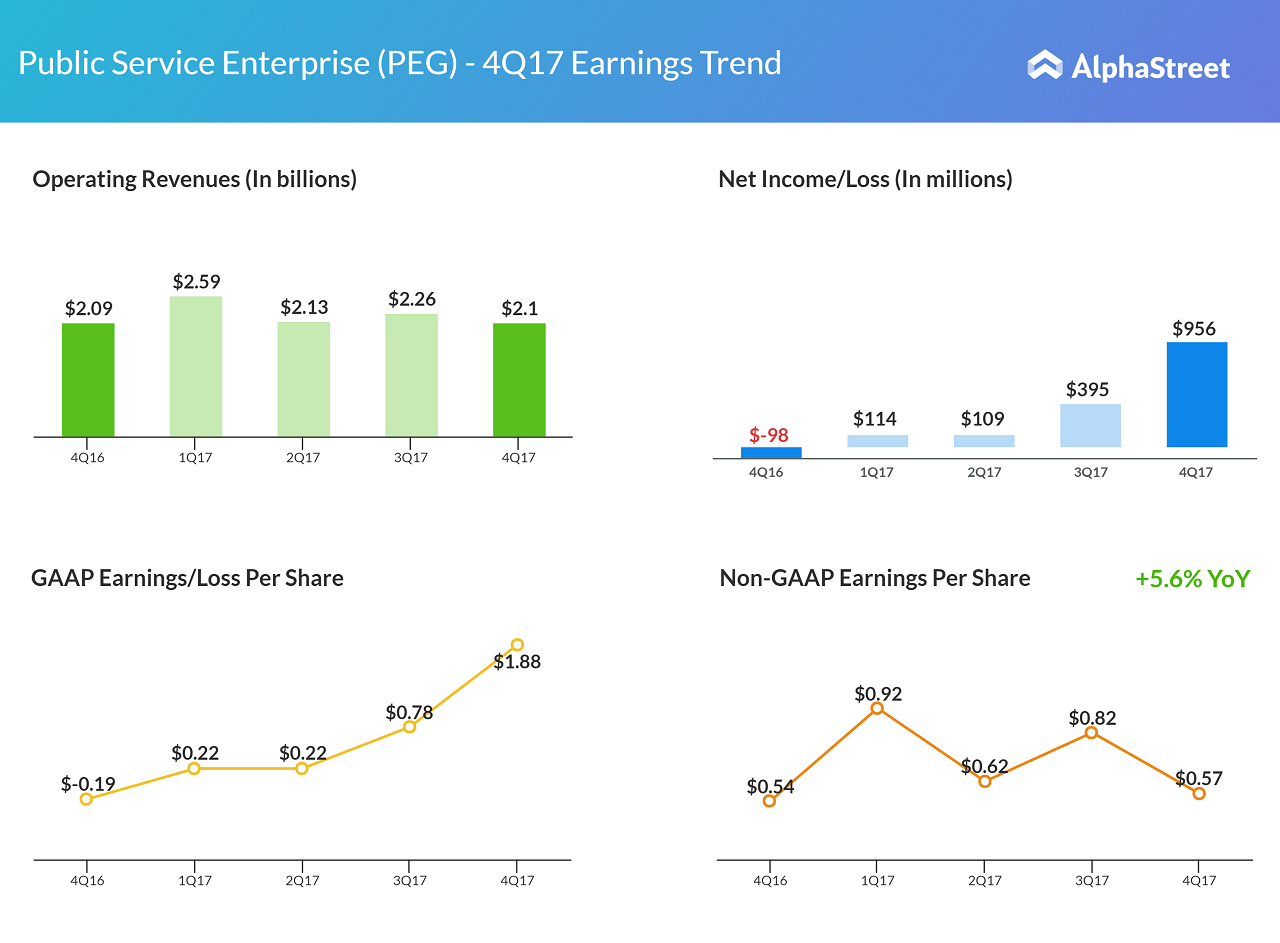Select the Non-GAAP EPS 4Q17 data point

coord(1199,794)
